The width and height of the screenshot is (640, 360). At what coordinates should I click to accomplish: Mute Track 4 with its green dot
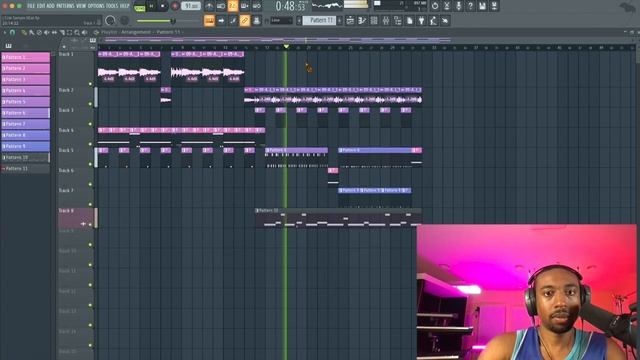(90, 144)
